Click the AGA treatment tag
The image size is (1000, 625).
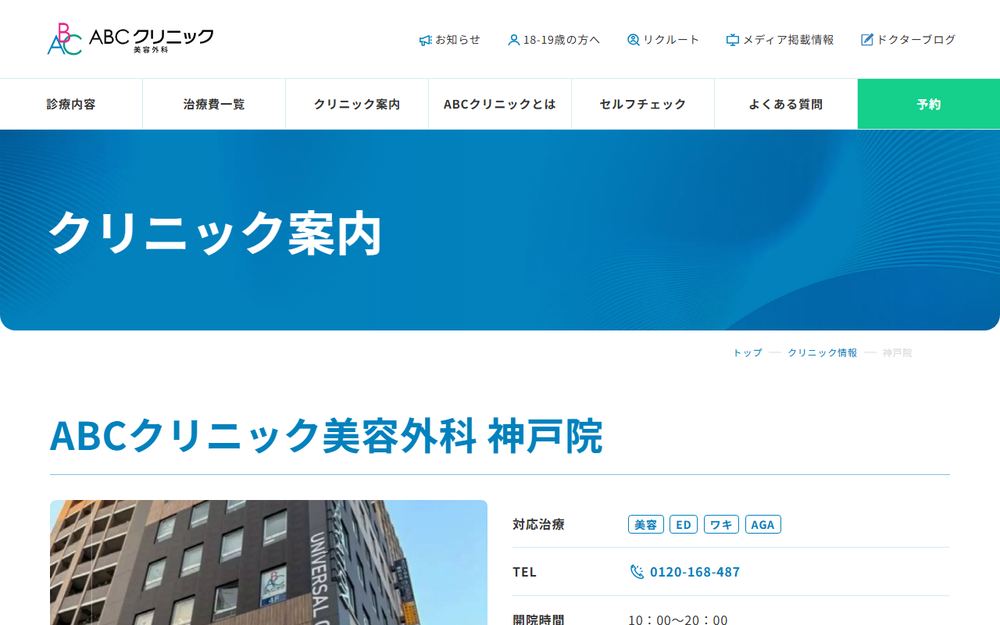[x=763, y=524]
